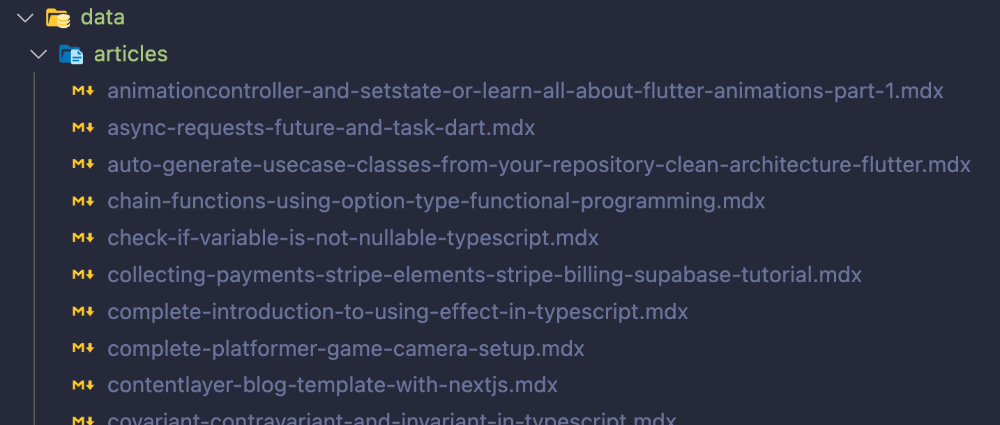Click markdown icon beside complete-introduction-to-using-effect file
Image resolution: width=1000 pixels, height=425 pixels.
[x=83, y=311]
